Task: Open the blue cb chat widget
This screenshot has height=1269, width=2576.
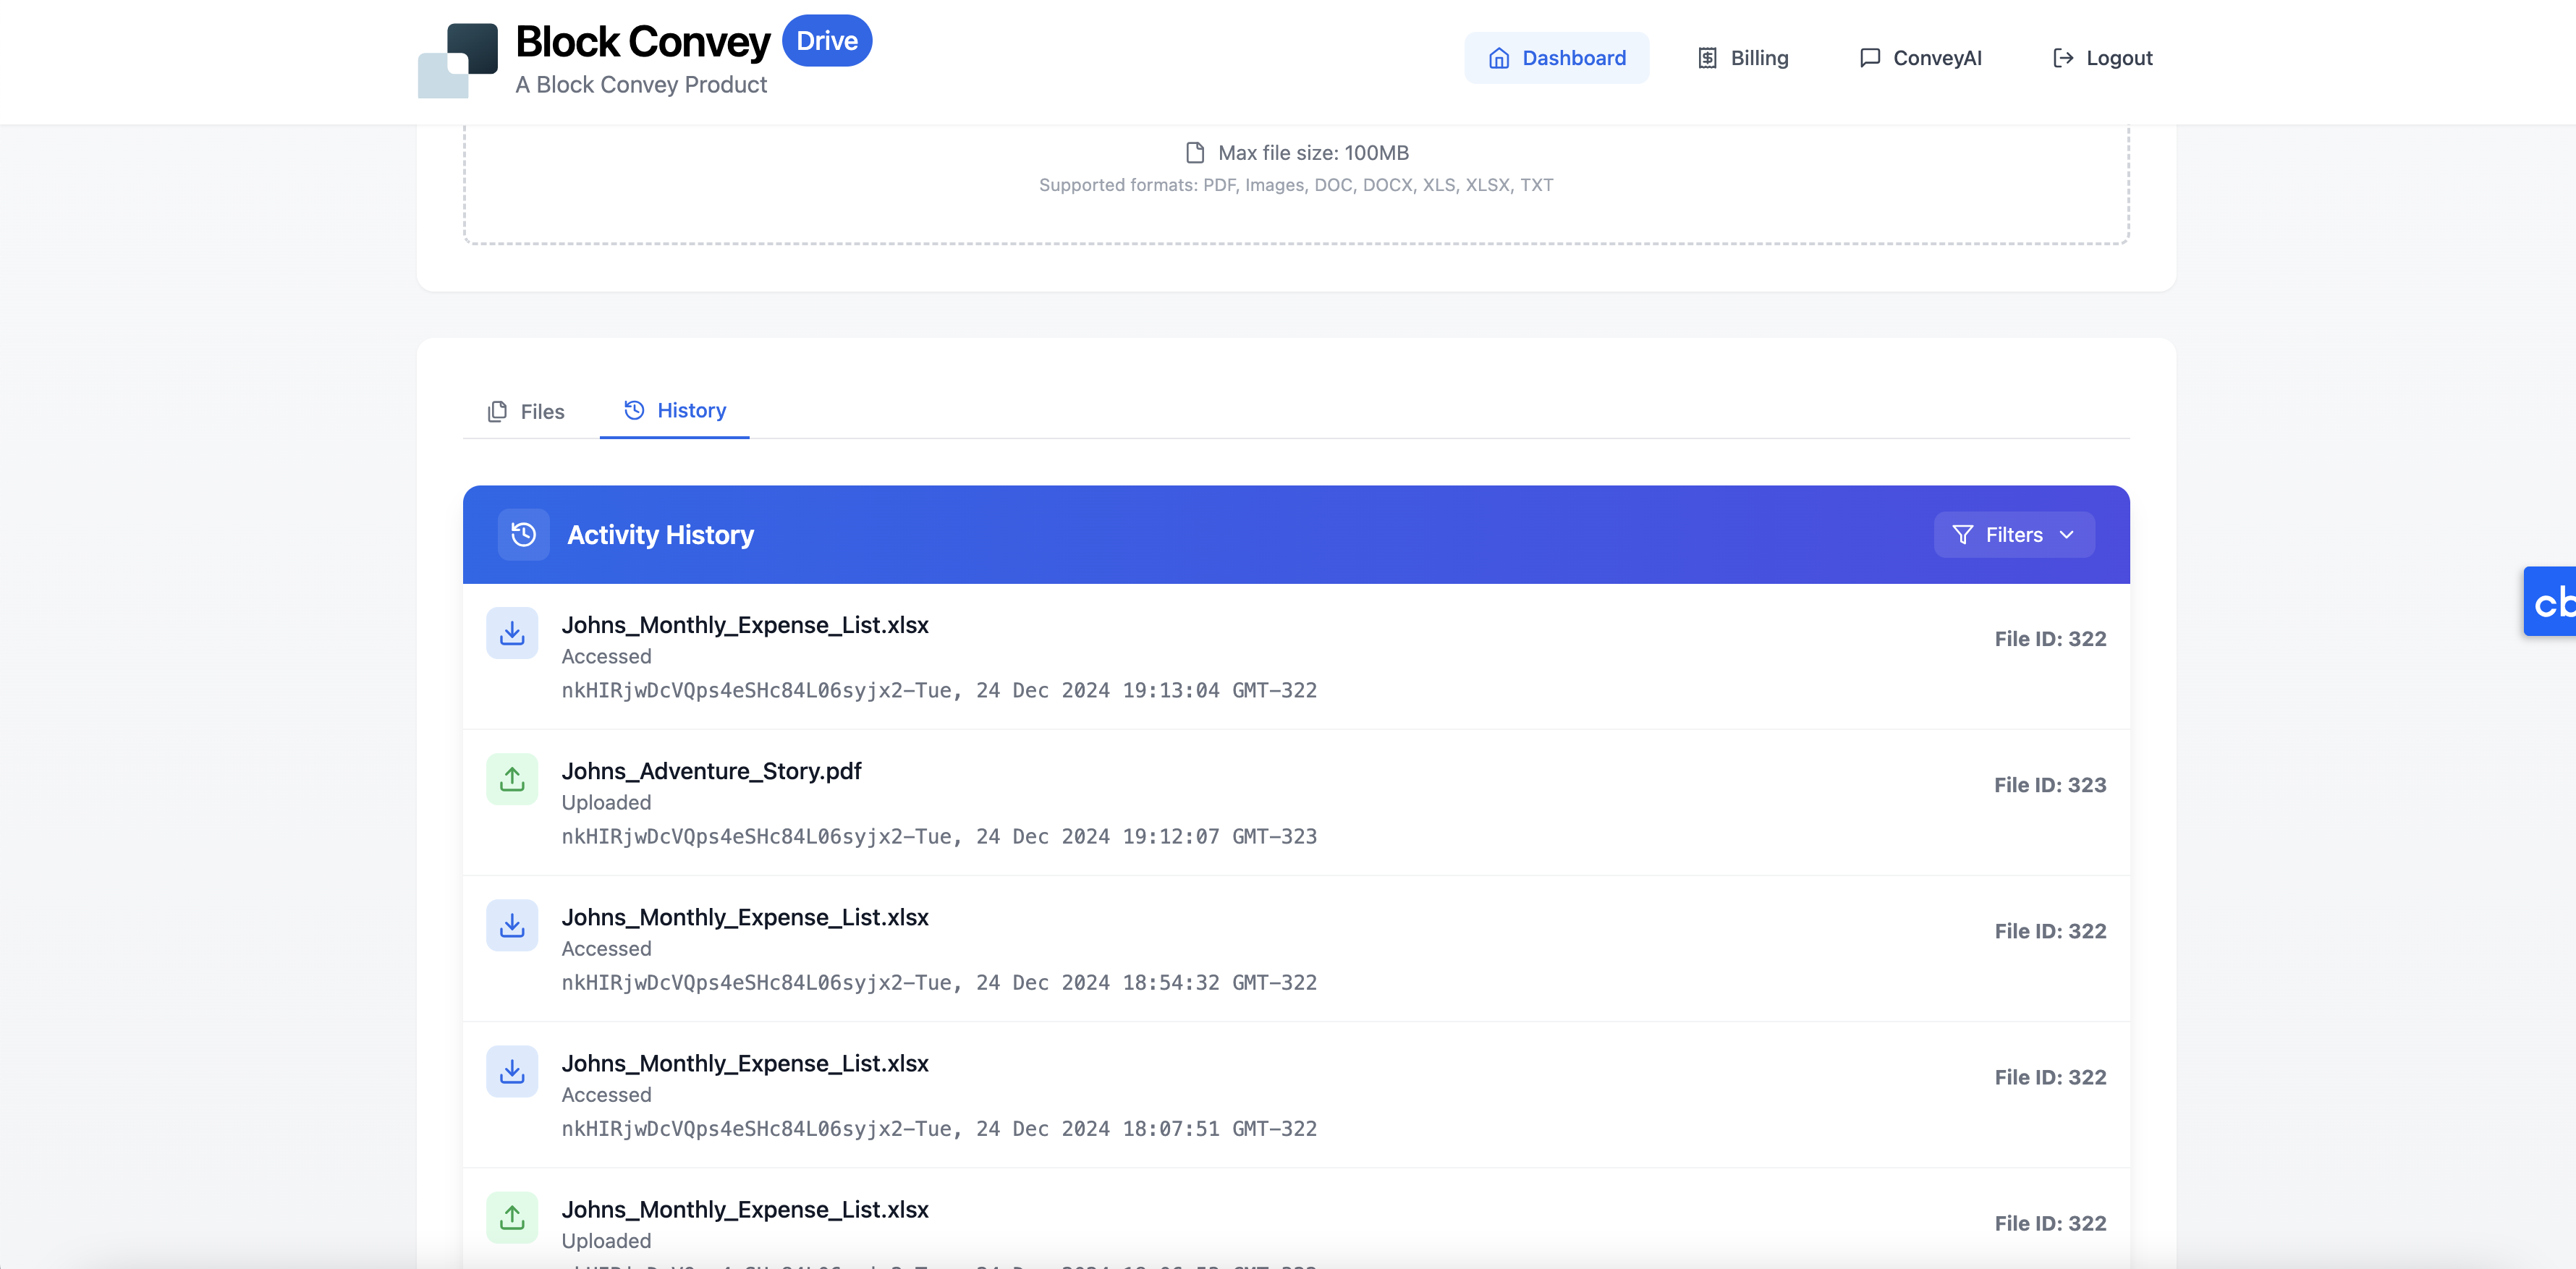Action: (x=2550, y=602)
